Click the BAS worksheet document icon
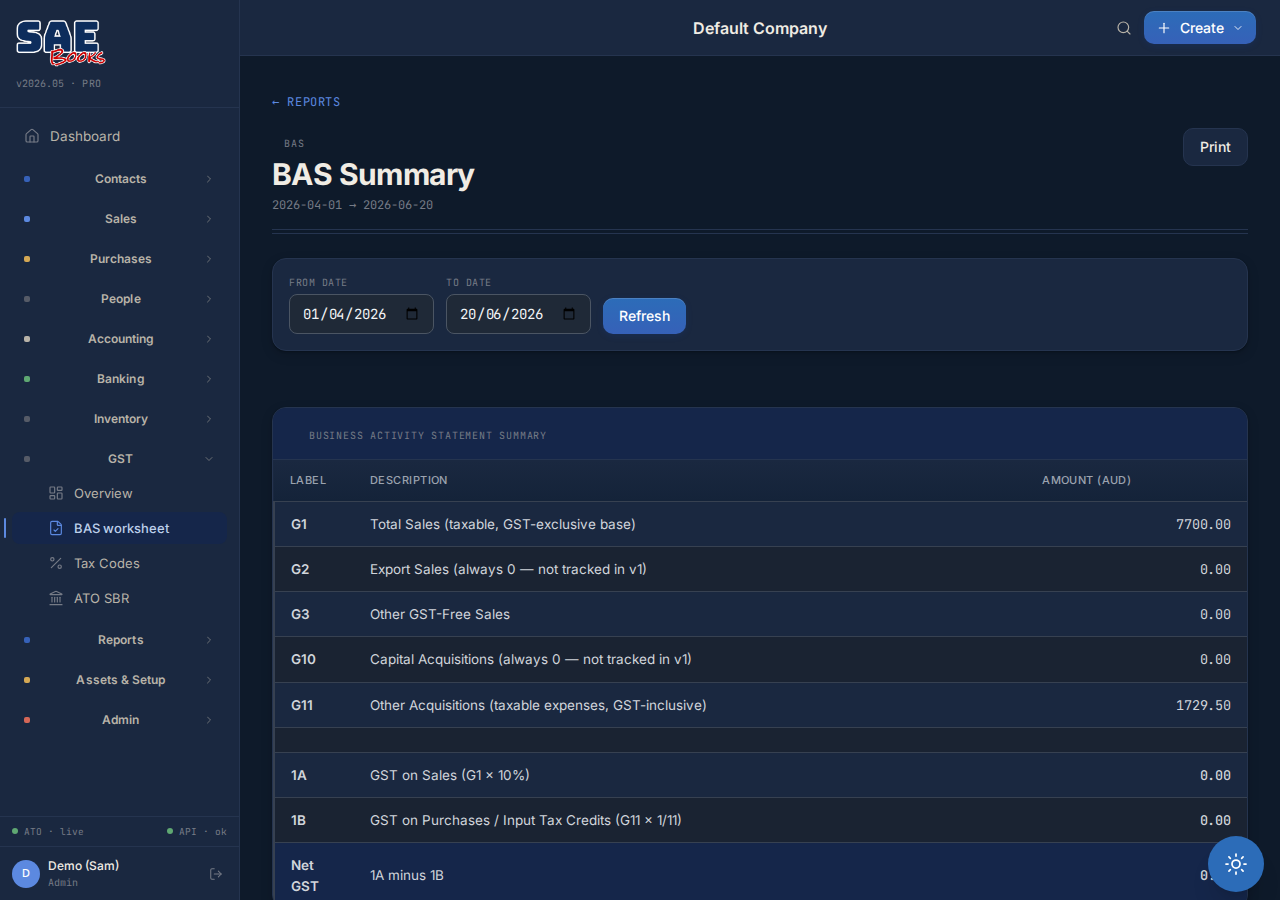Viewport: 1280px width, 900px height. tap(56, 528)
